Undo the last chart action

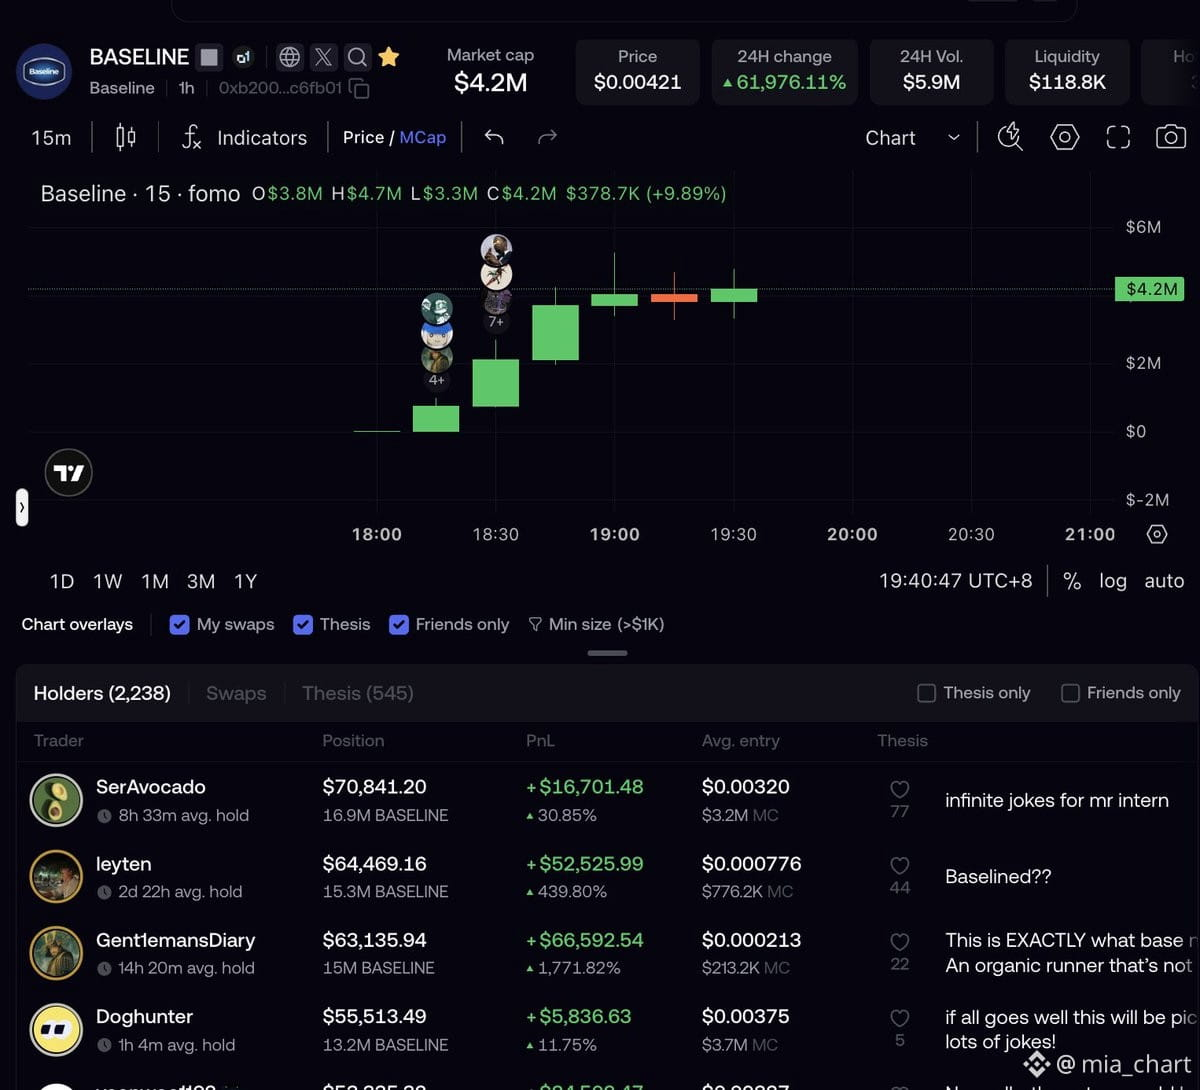494,137
